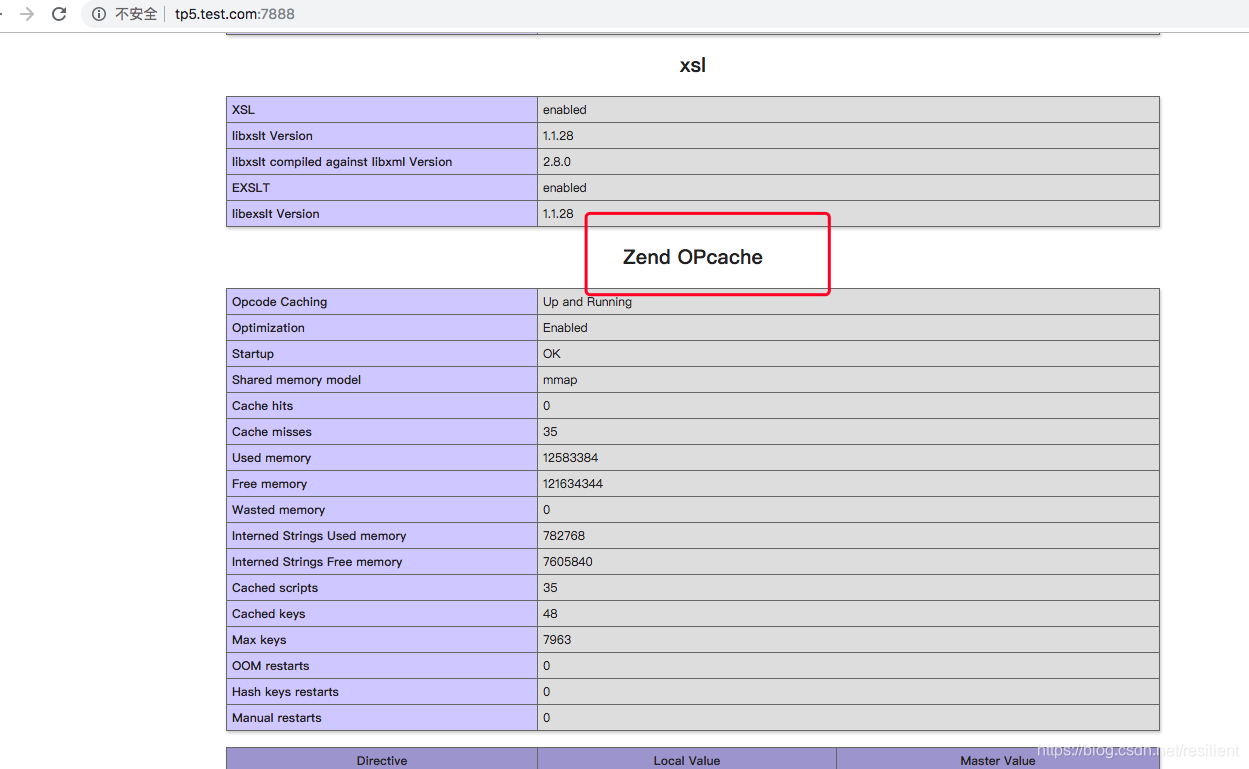Click Interned Strings Used memory label
The width and height of the screenshot is (1249, 769).
coord(319,536)
